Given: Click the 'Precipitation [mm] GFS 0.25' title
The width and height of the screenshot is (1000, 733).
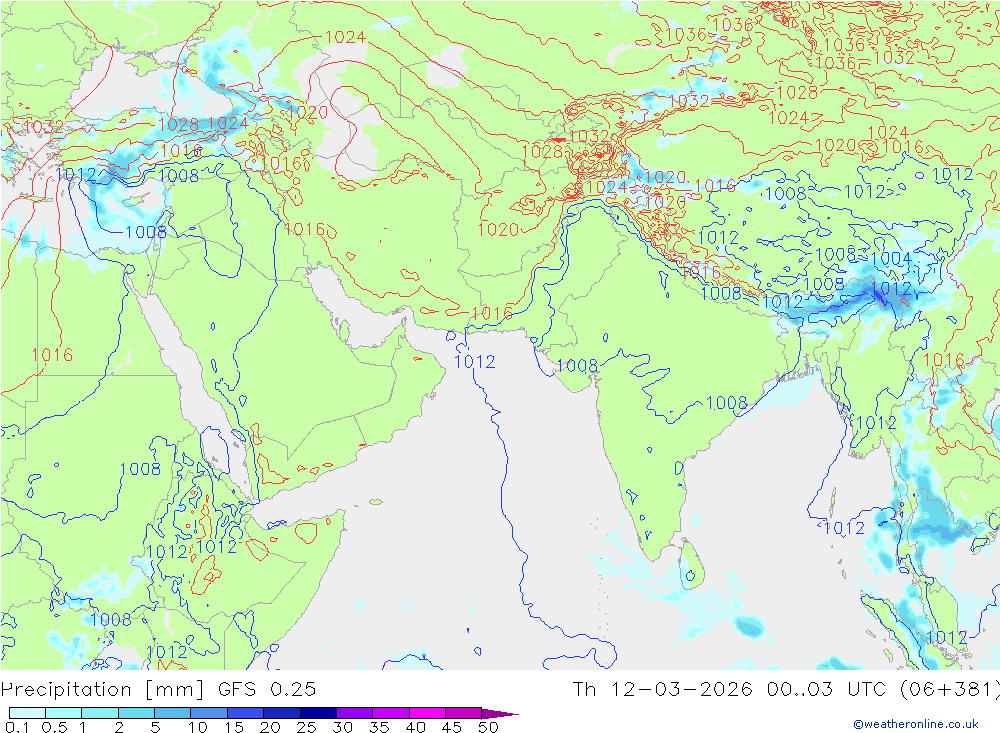Looking at the screenshot, I should [x=158, y=689].
